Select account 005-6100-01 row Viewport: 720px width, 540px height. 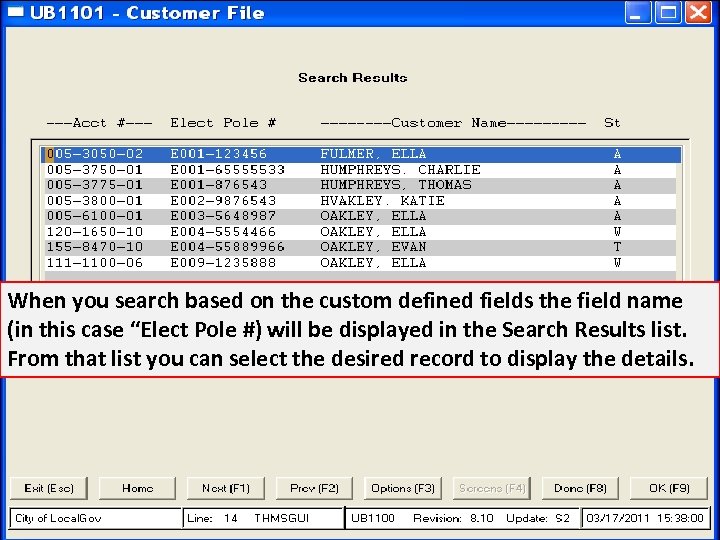[x=360, y=216]
